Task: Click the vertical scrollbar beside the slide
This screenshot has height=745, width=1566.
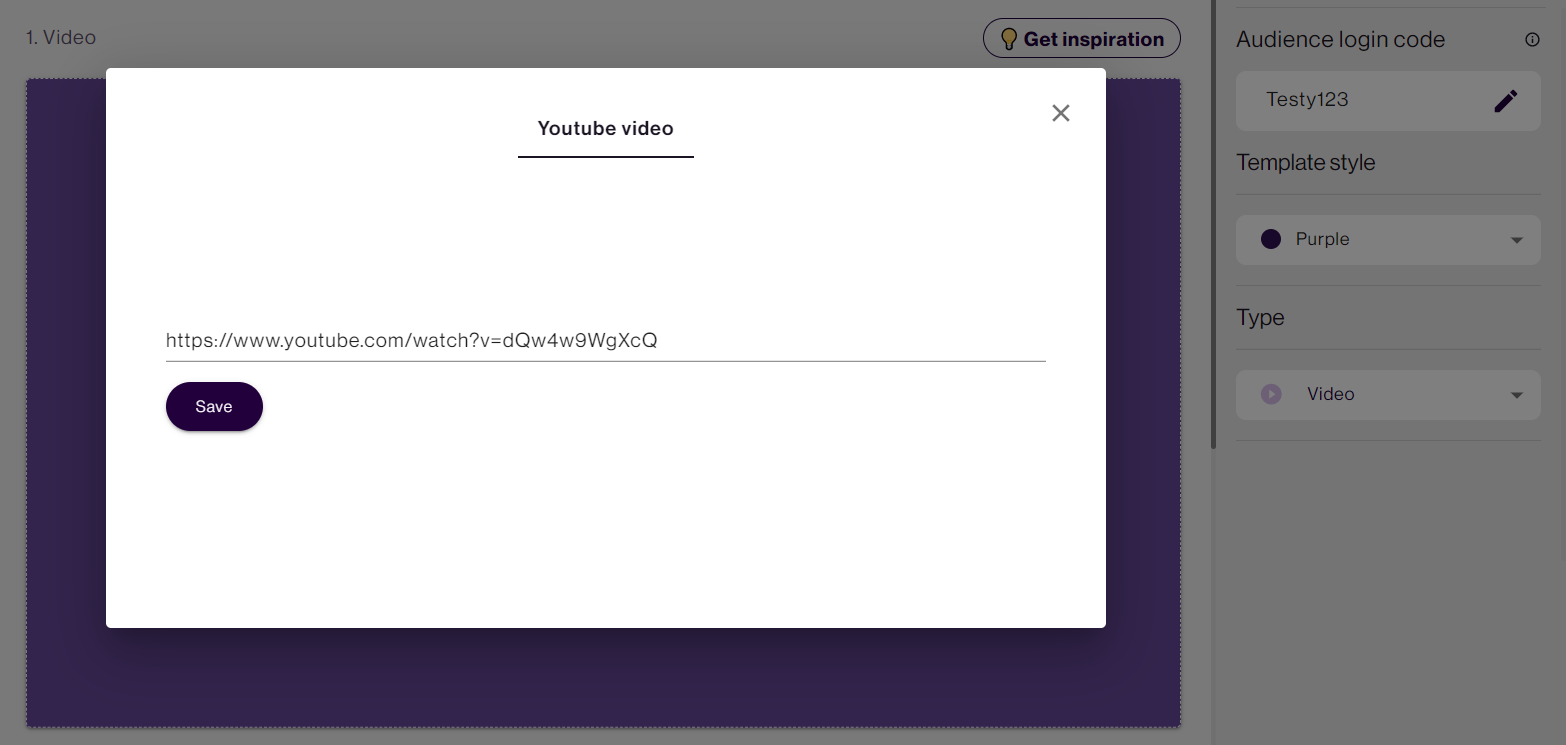Action: point(1214,224)
